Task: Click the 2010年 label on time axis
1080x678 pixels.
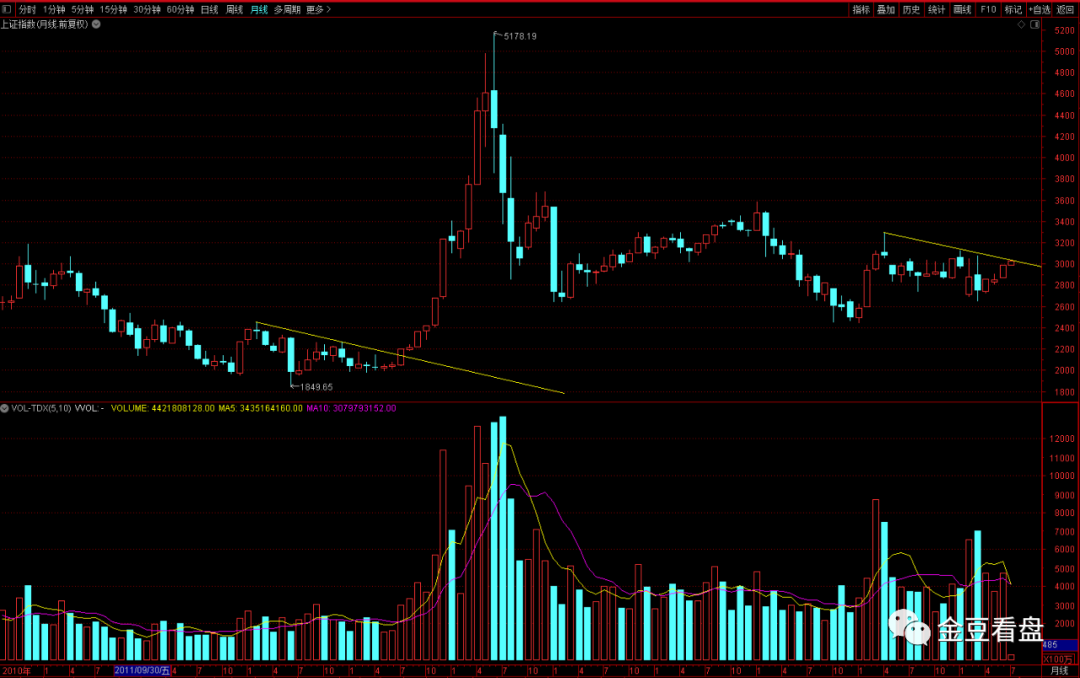Action: tap(17, 671)
